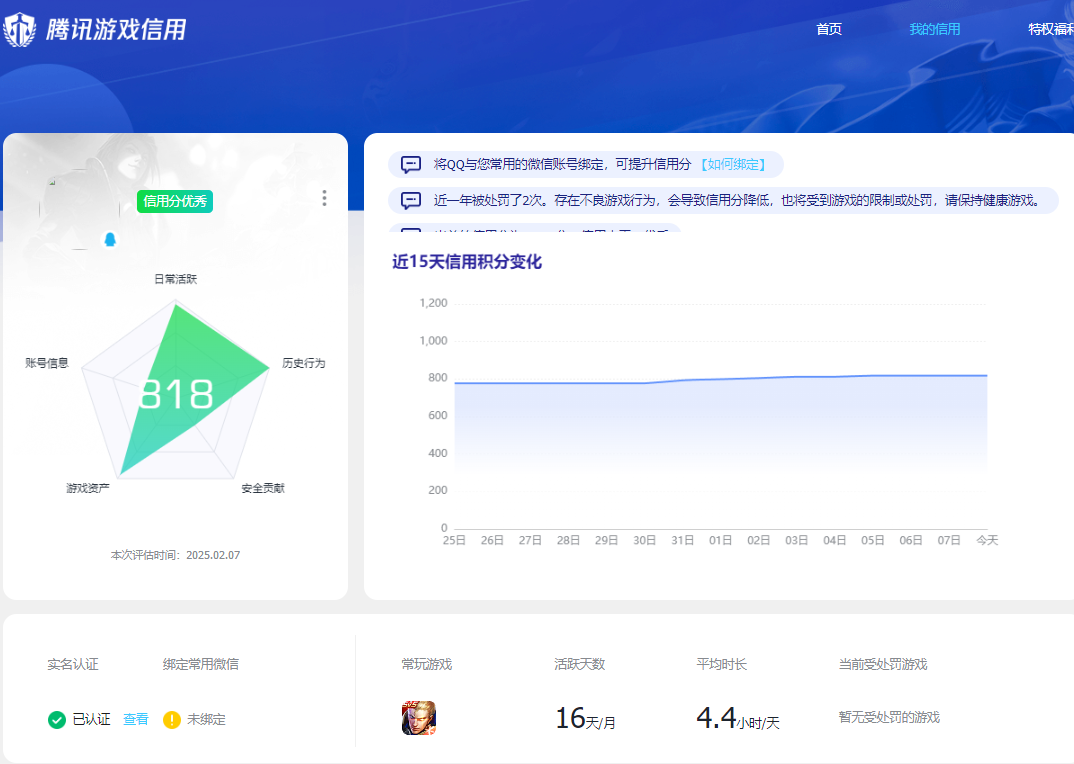The image size is (1074, 764).
Task: Click 已认证 status text
Action: click(x=92, y=719)
